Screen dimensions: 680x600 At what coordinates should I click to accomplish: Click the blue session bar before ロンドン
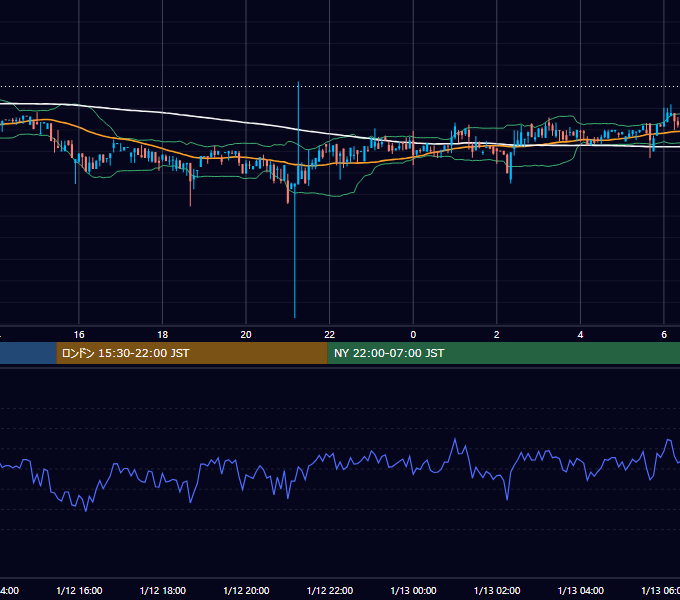coord(28,353)
